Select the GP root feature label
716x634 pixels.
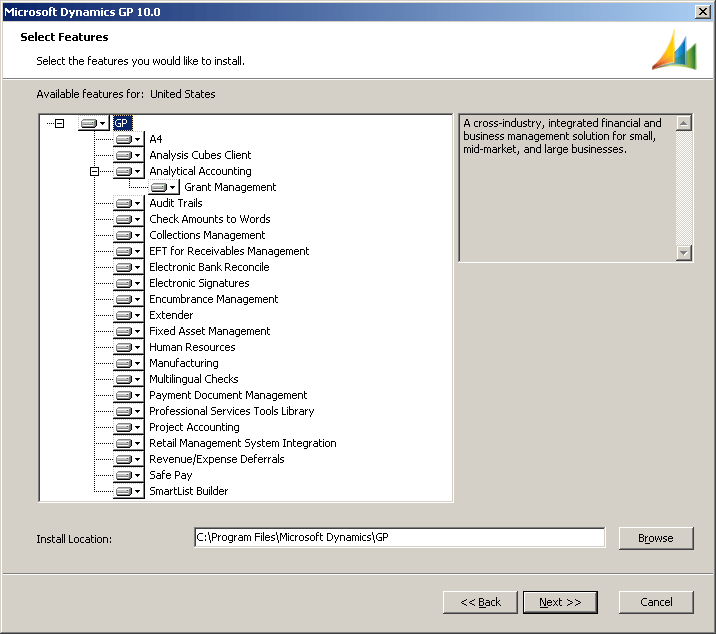click(122, 123)
